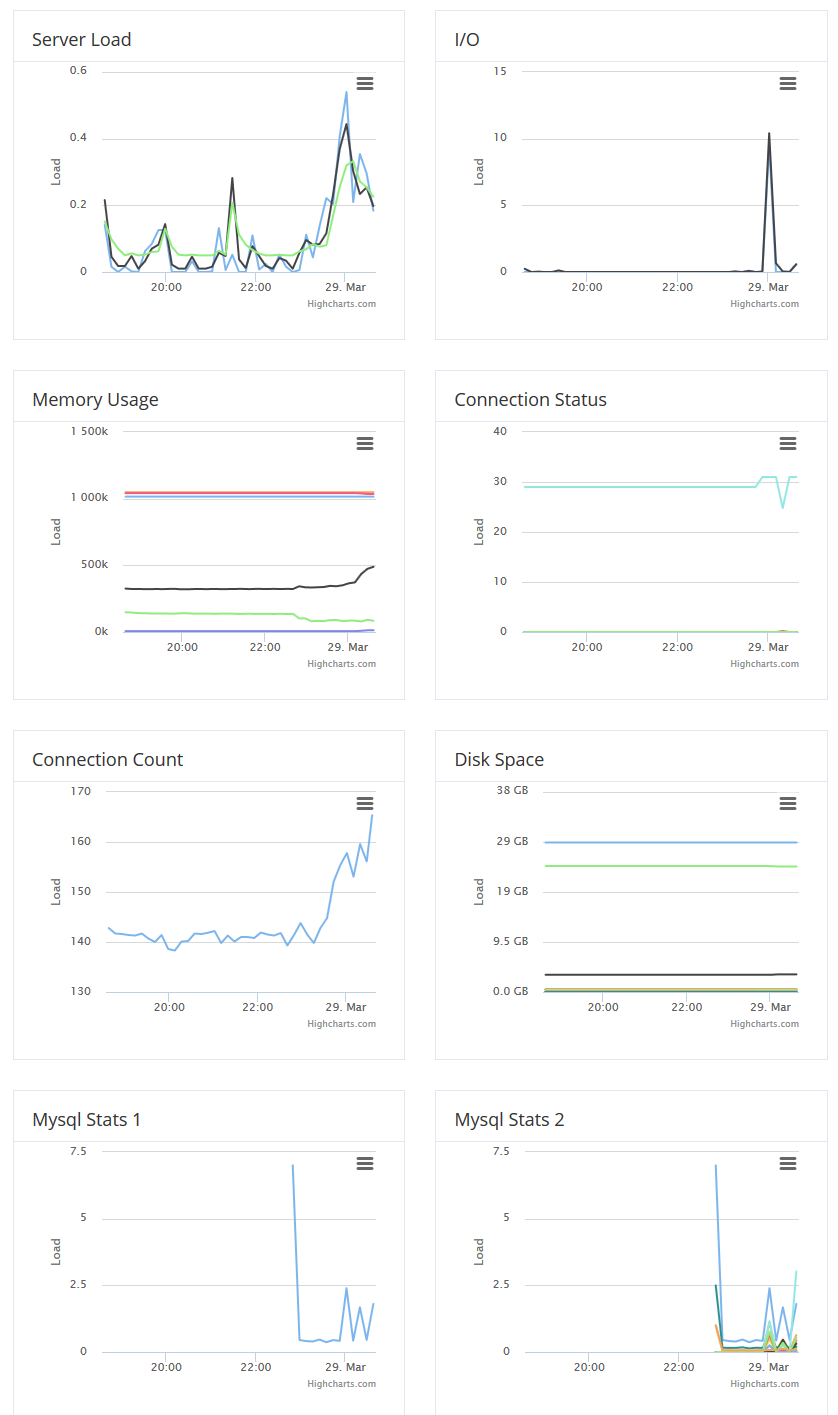Open Connection Status chart menu icon

pyautogui.click(x=788, y=444)
